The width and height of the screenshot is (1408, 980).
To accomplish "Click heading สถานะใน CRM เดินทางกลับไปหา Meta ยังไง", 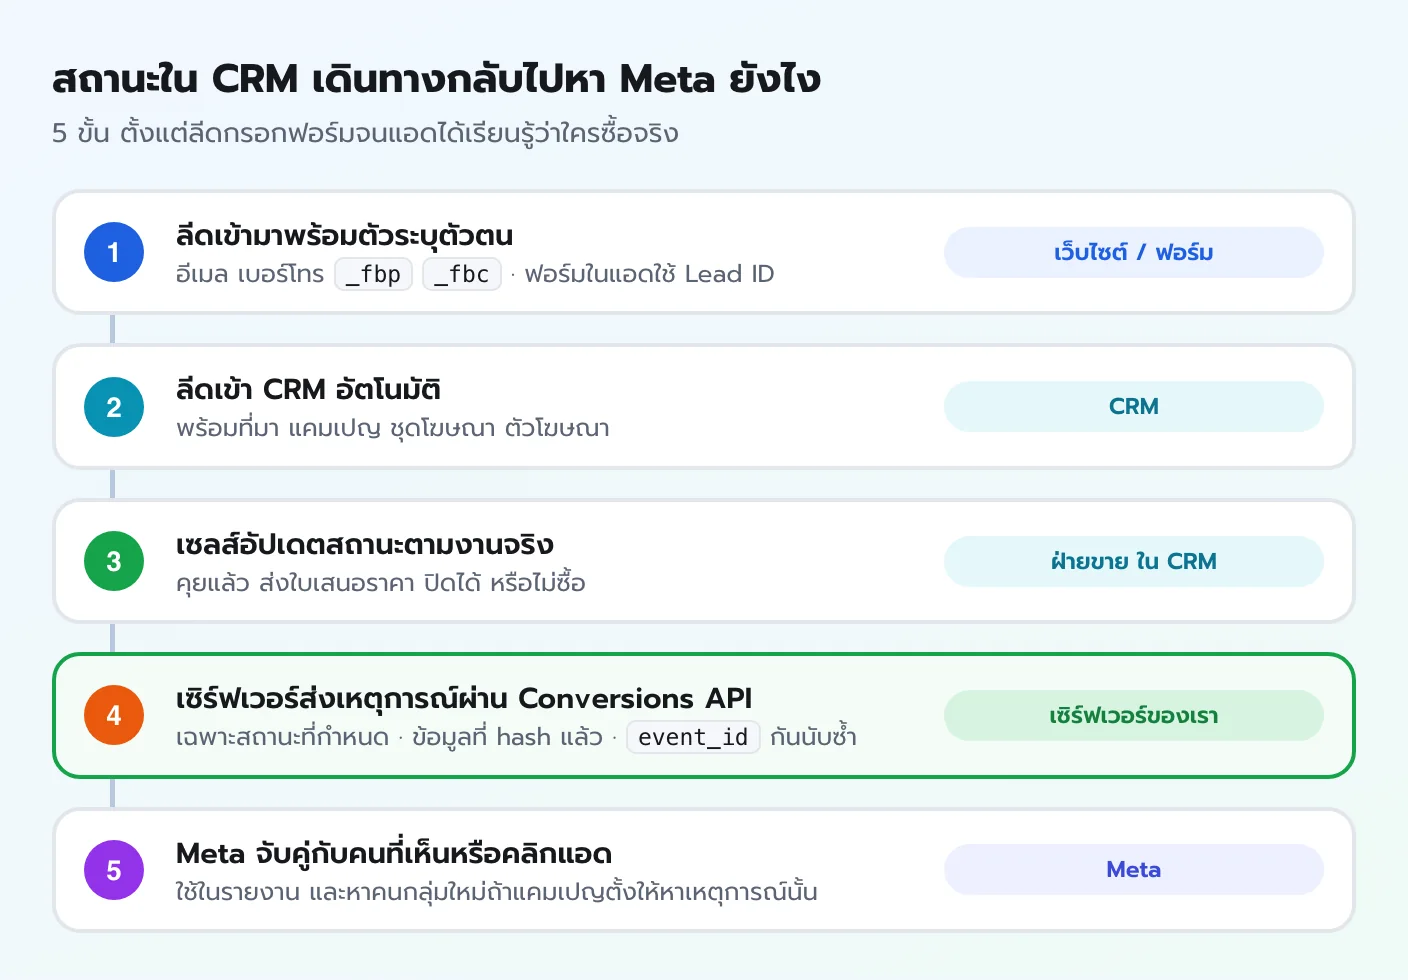I will 436,78.
